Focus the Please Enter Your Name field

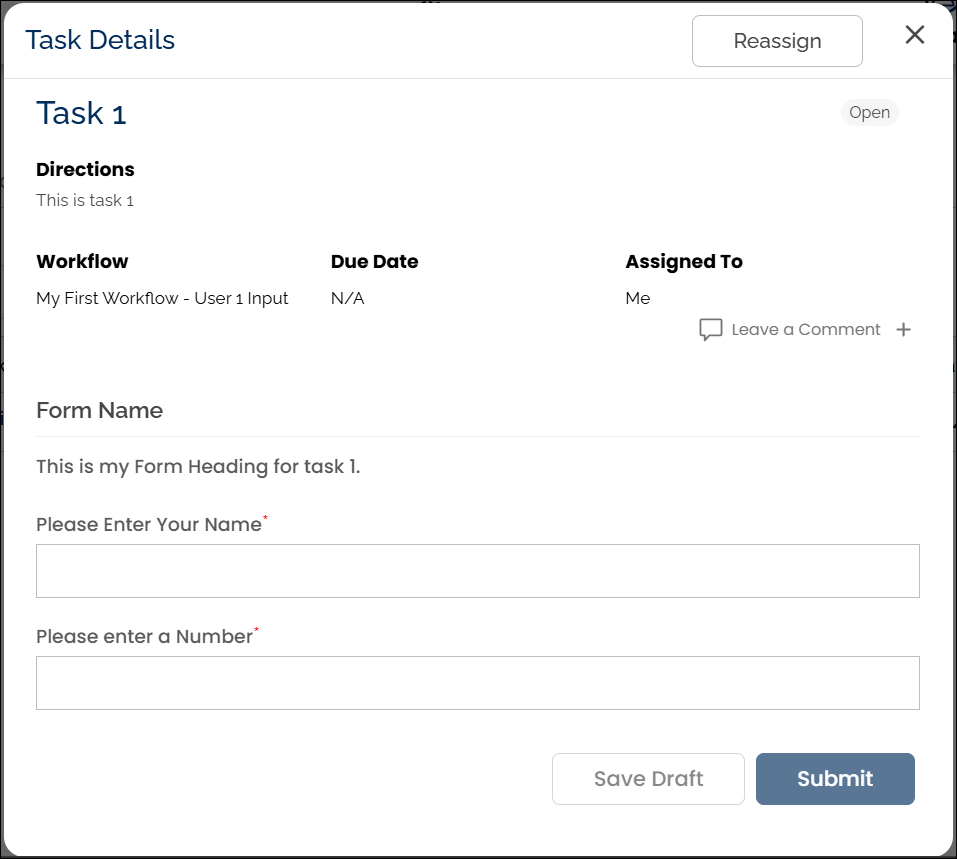click(x=477, y=571)
